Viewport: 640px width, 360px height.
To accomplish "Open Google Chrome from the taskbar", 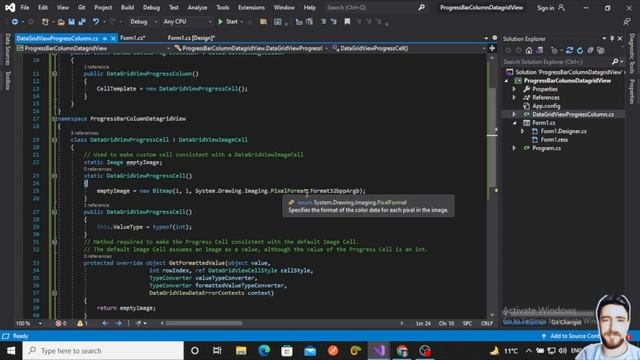I will [x=402, y=351].
